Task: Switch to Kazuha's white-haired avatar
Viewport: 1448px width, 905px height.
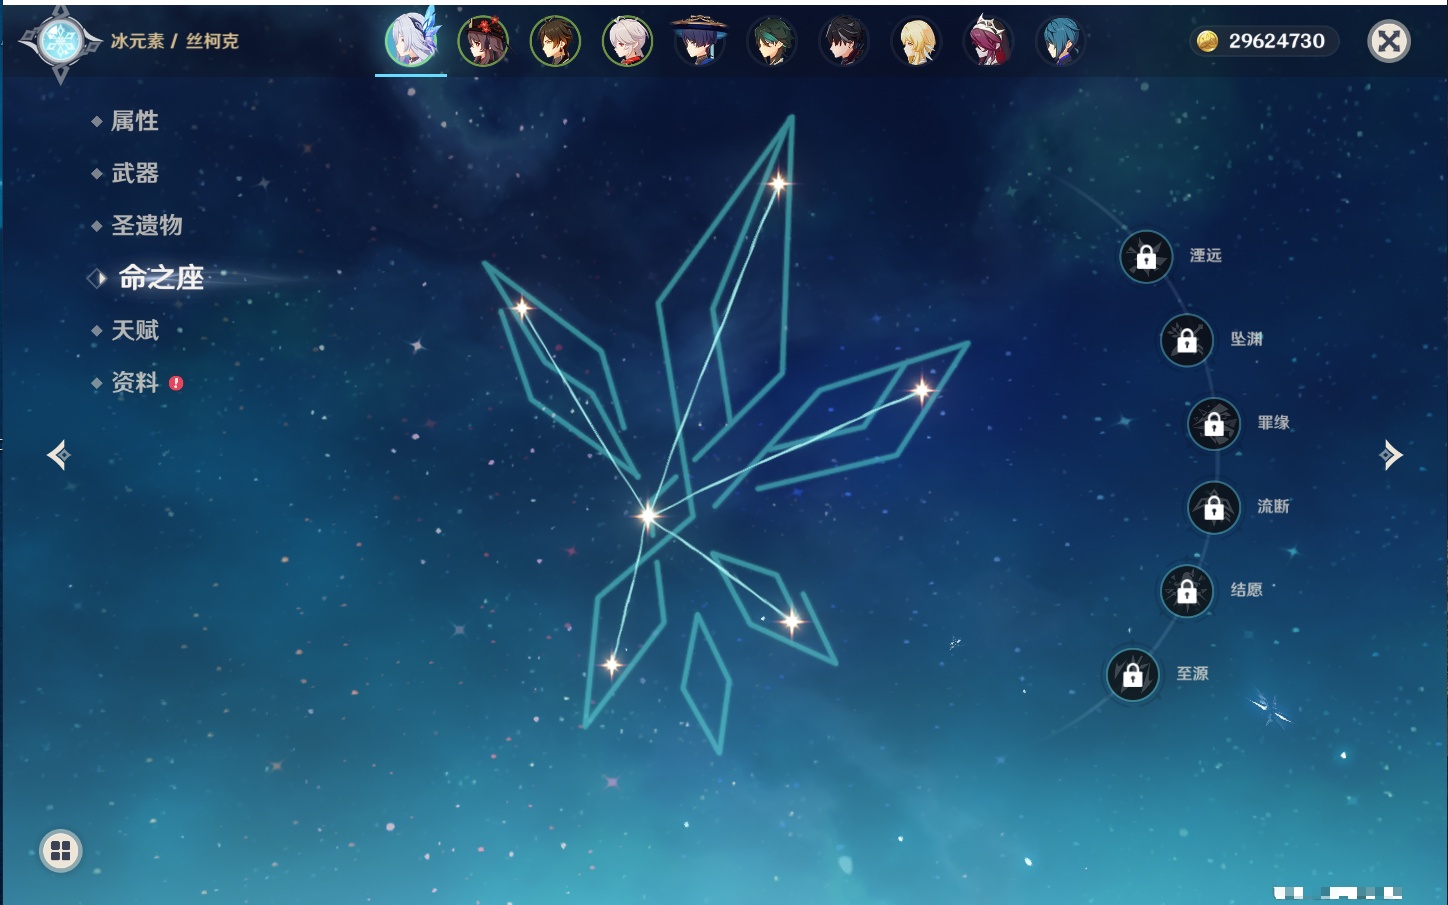Action: pyautogui.click(x=627, y=41)
